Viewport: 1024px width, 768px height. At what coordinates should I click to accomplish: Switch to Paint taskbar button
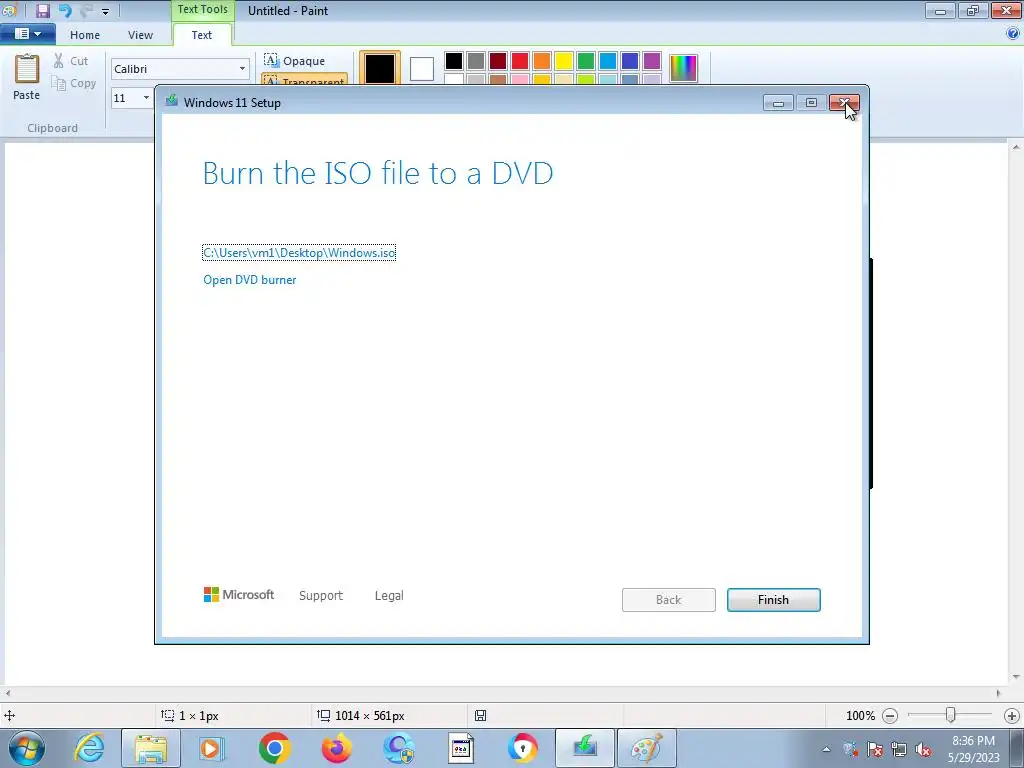click(647, 748)
